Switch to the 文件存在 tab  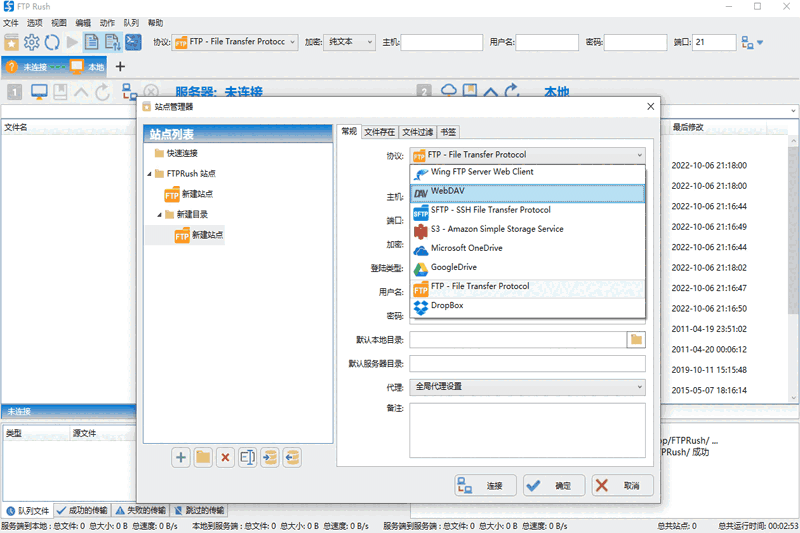click(379, 132)
